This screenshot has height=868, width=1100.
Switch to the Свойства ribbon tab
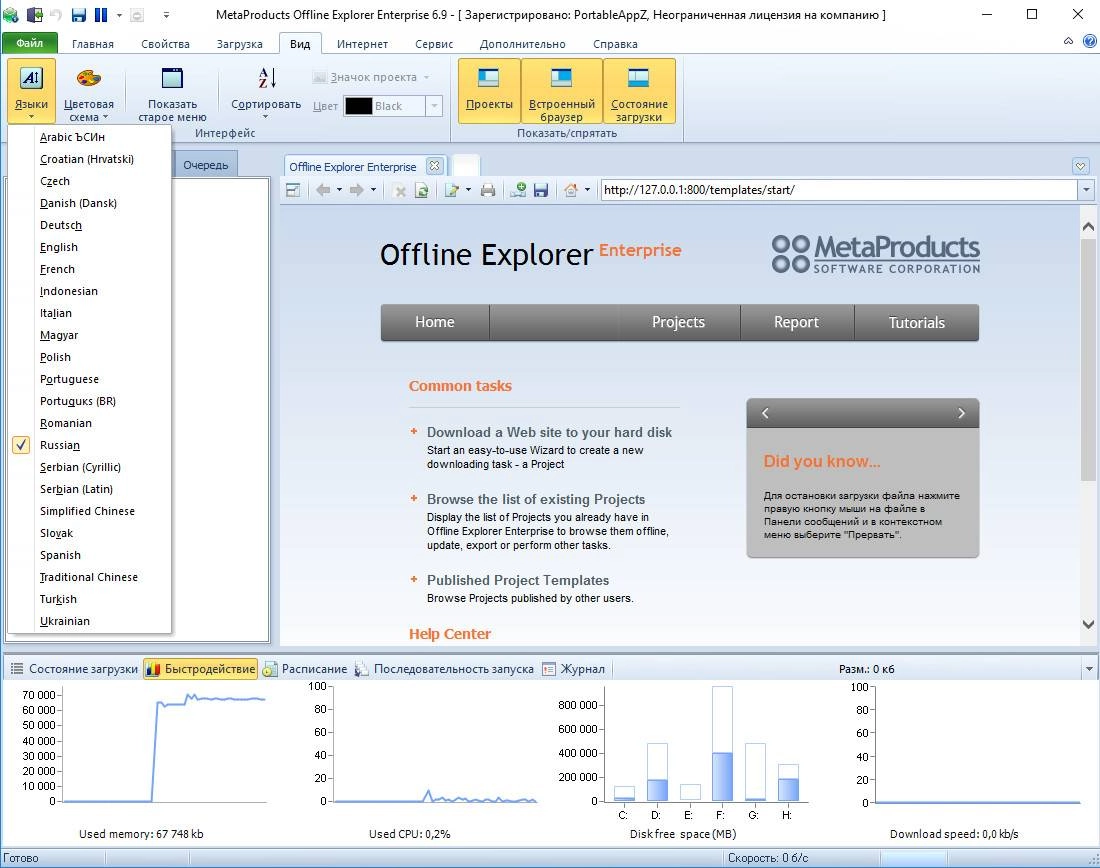[165, 44]
